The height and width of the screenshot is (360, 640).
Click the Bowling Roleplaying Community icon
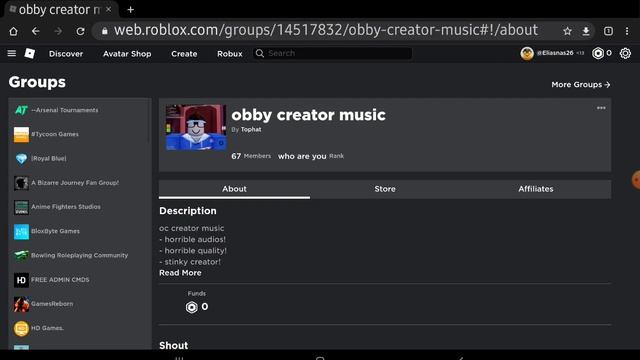tap(21, 256)
